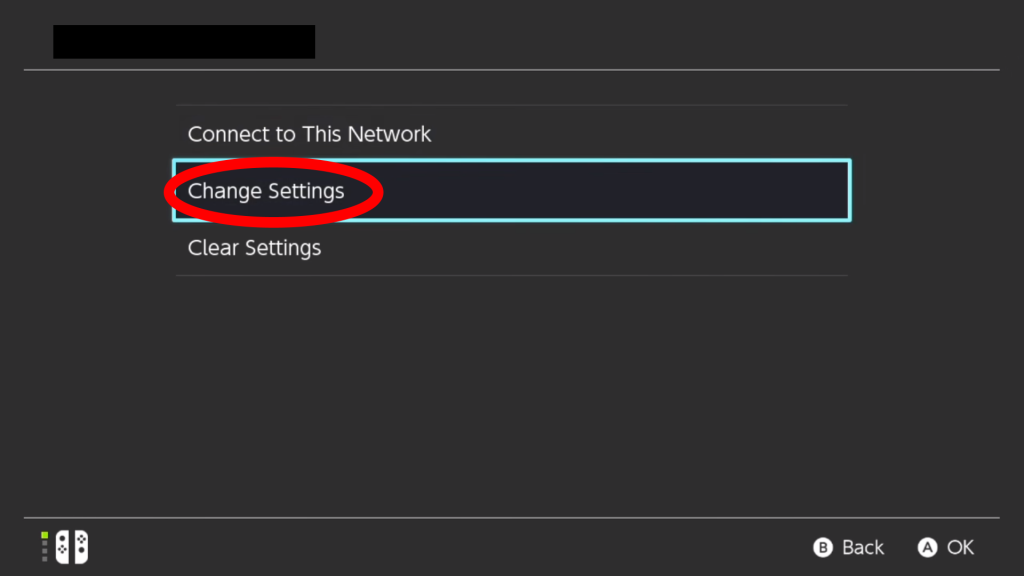Click the grey player indicator dots
1024x576 pixels.
(44, 552)
